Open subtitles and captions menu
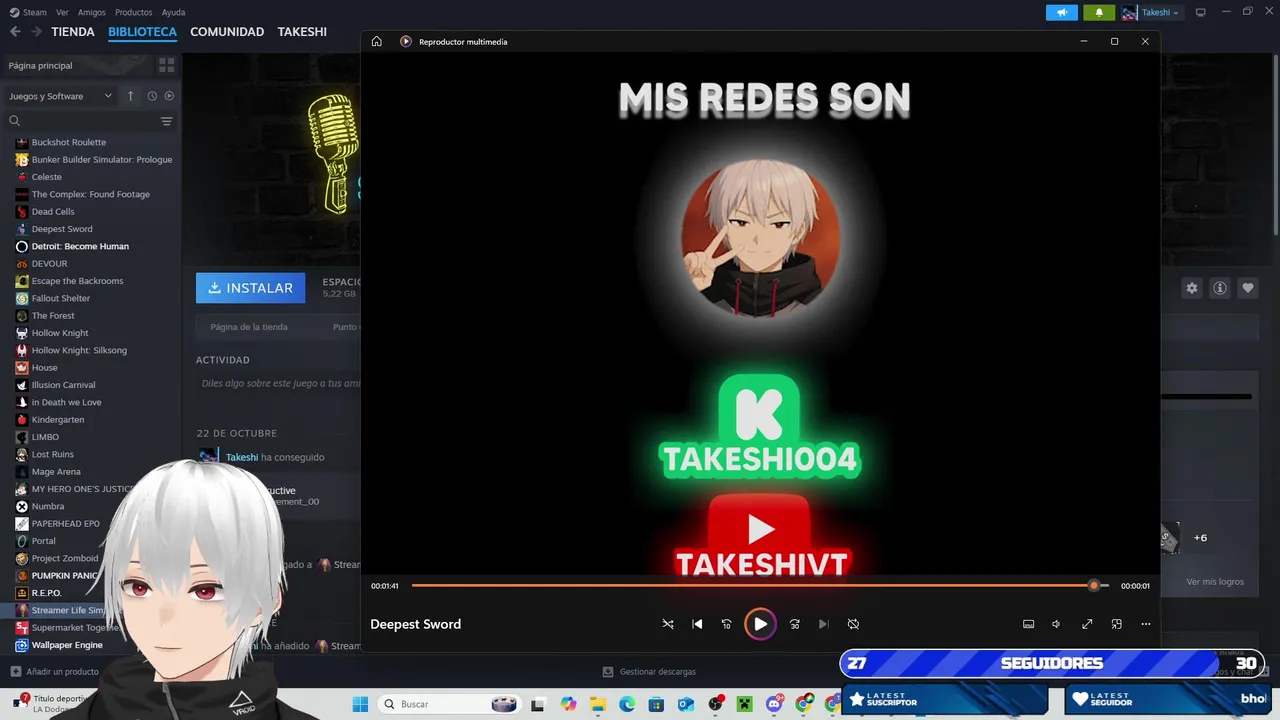Viewport: 1280px width, 720px height. coord(1028,624)
